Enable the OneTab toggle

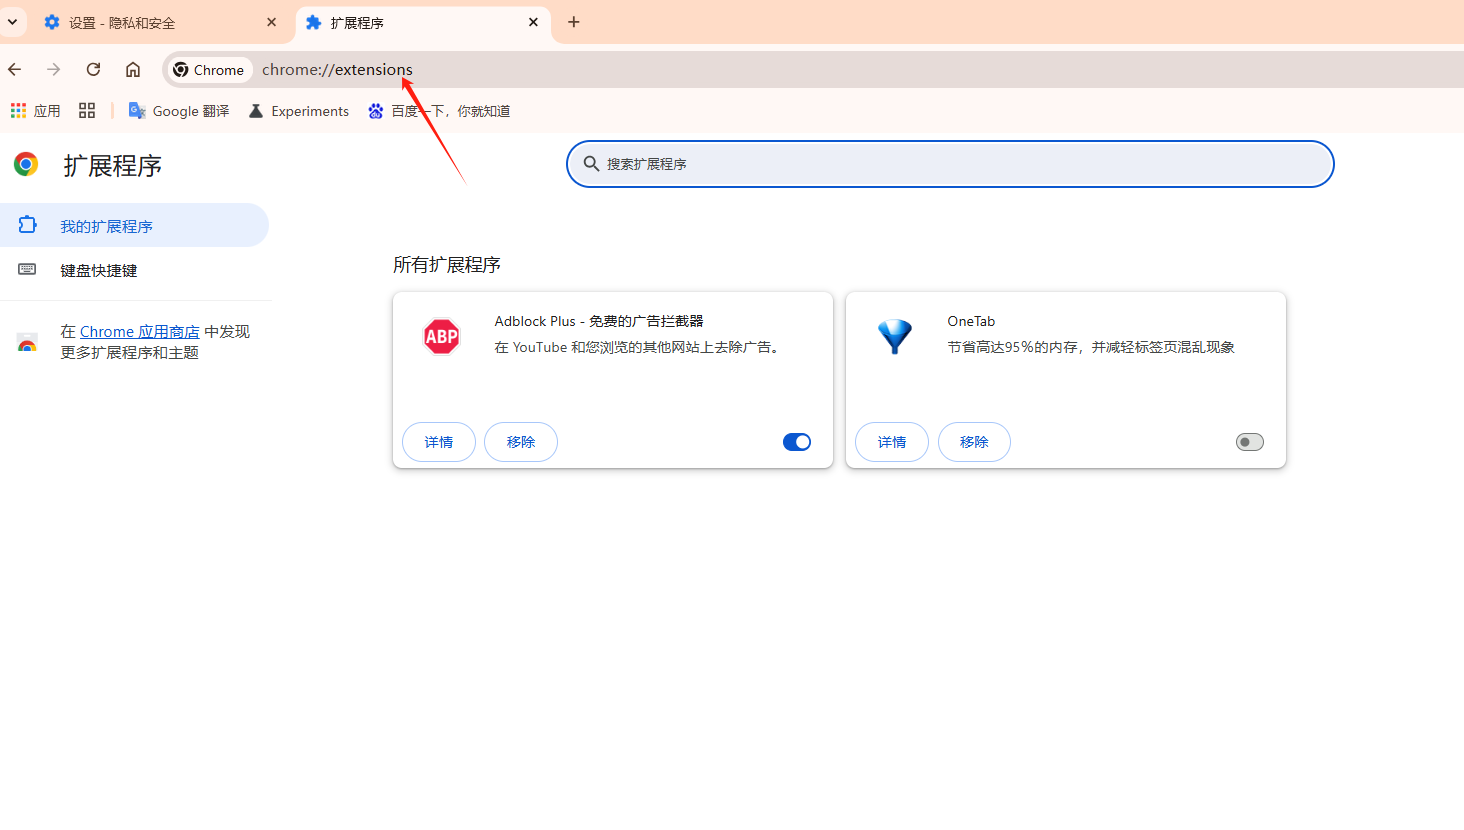1250,442
